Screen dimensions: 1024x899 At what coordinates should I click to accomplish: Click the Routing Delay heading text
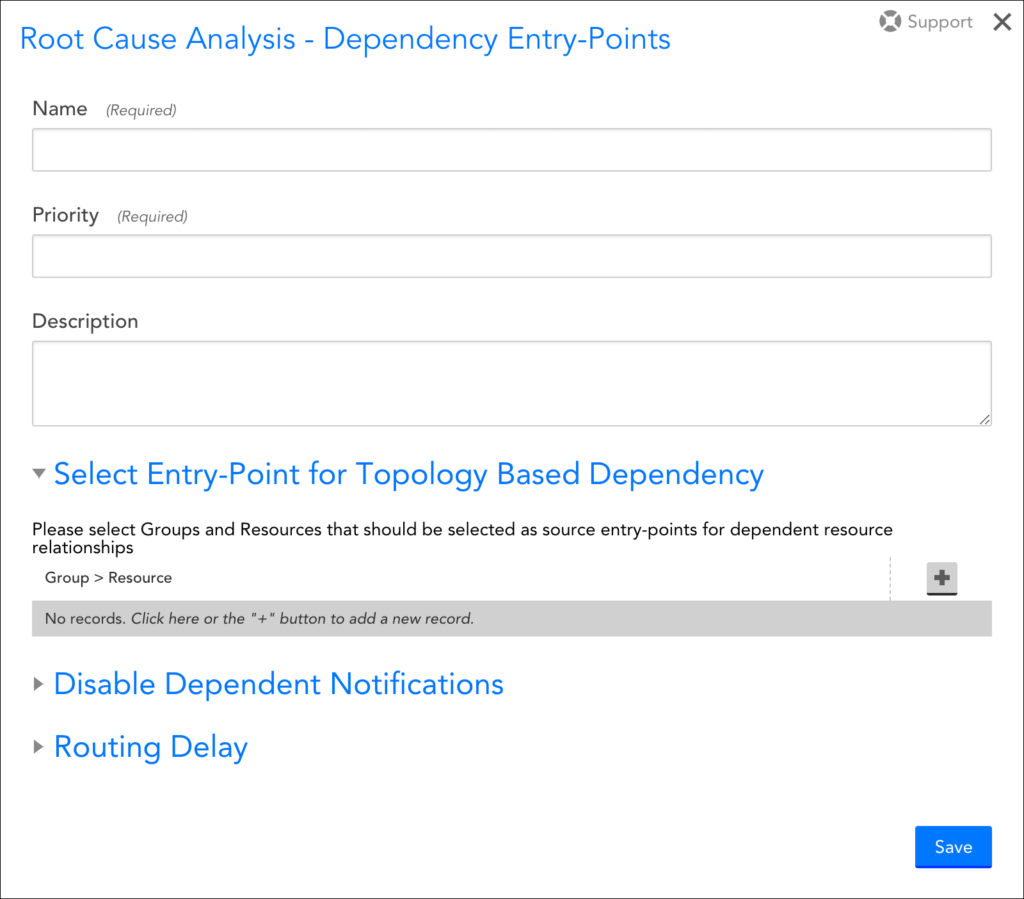point(151,747)
